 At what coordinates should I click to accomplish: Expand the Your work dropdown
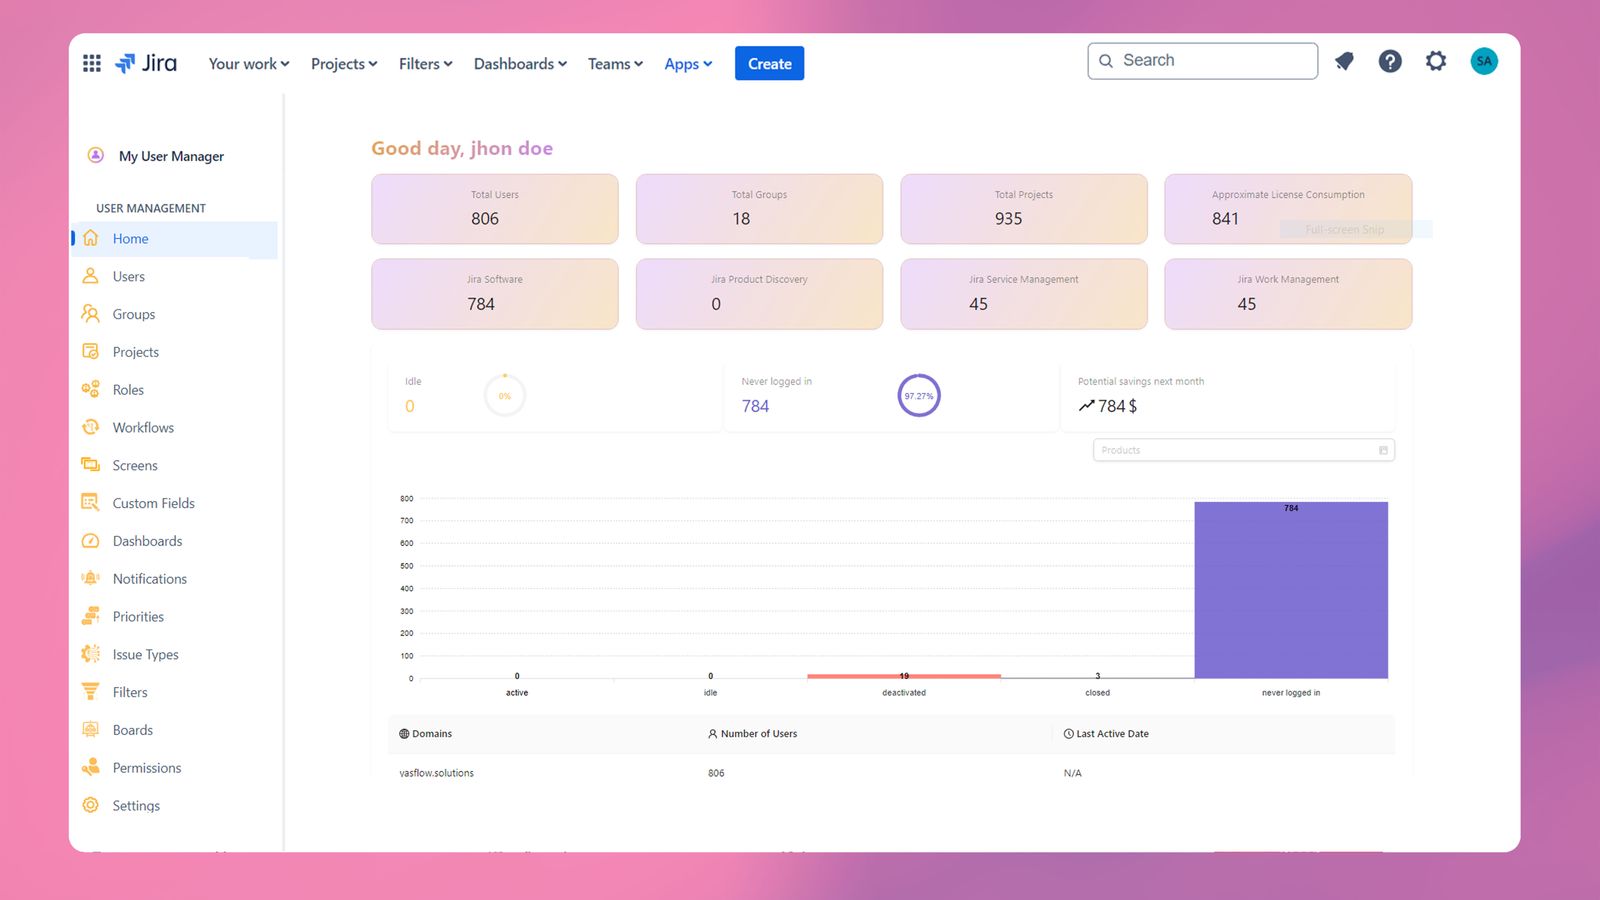click(249, 63)
